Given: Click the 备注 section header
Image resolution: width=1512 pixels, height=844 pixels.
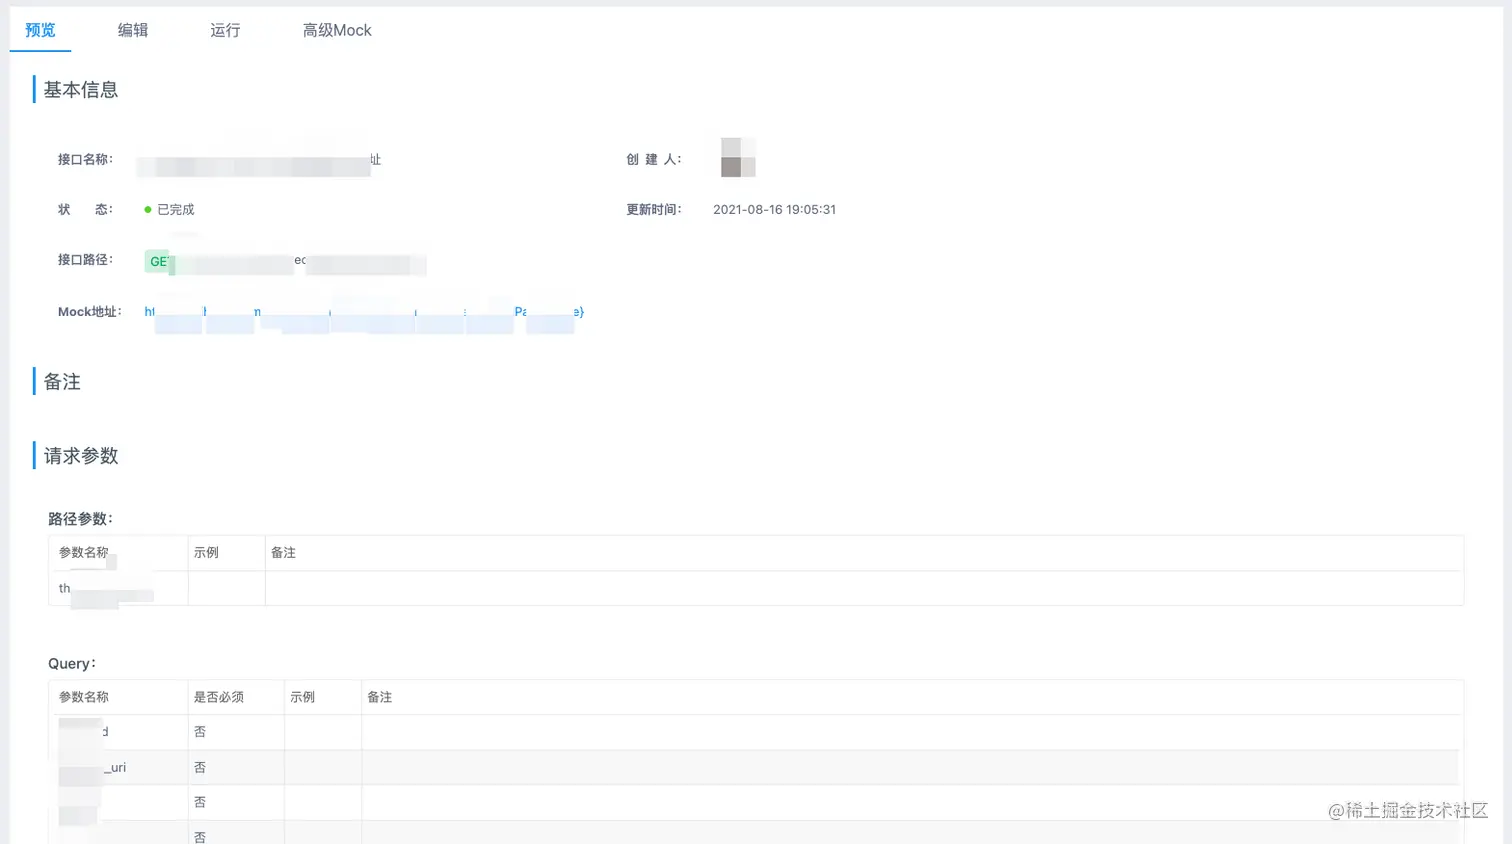Looking at the screenshot, I should [61, 381].
